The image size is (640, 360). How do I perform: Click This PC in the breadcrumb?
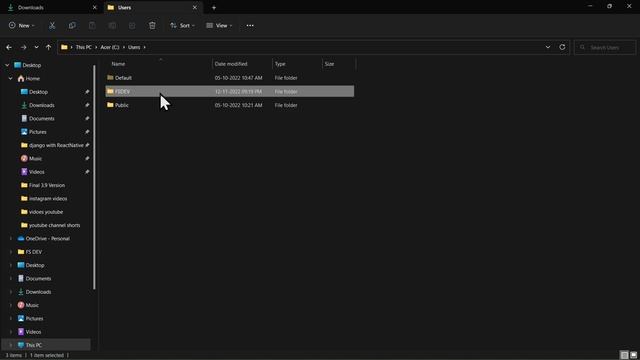(84, 47)
